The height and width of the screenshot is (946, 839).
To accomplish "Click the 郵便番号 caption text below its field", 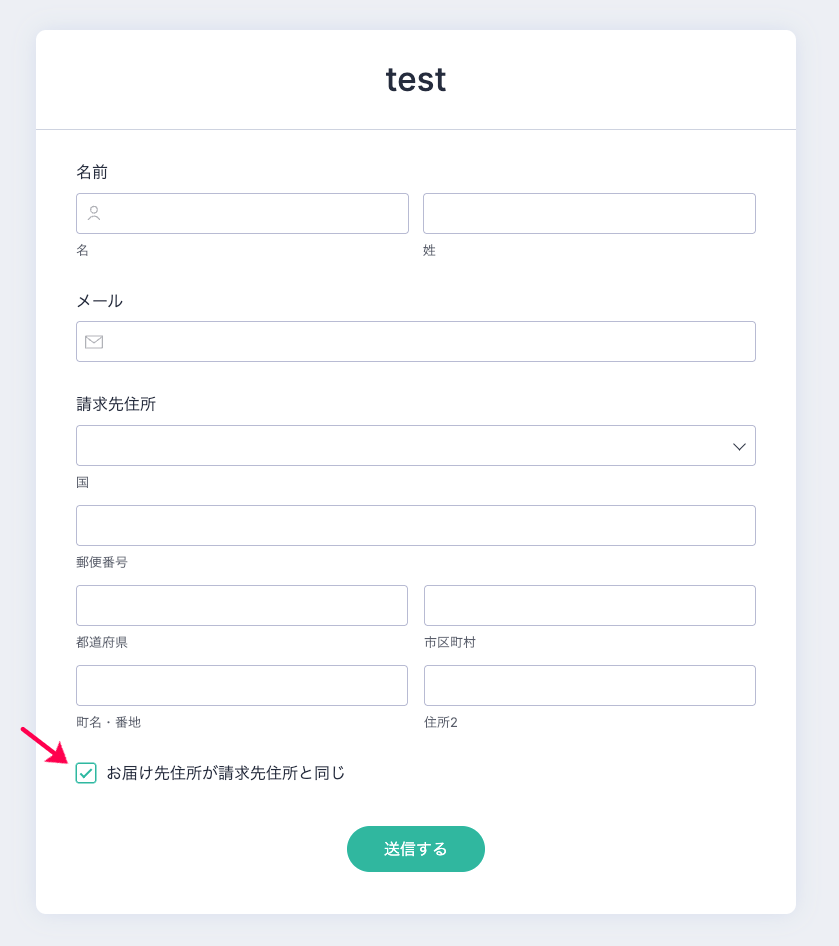I will (102, 562).
